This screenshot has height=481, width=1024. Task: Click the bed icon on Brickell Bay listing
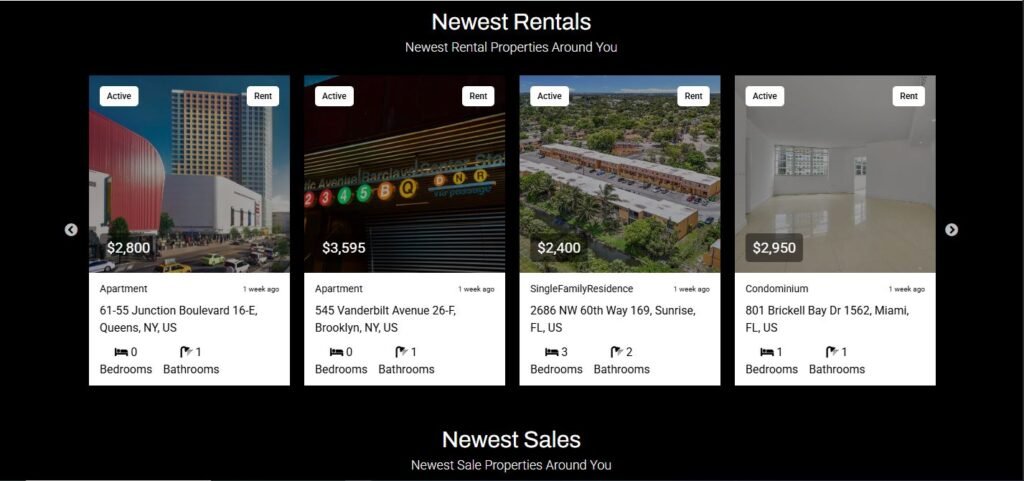pos(767,352)
